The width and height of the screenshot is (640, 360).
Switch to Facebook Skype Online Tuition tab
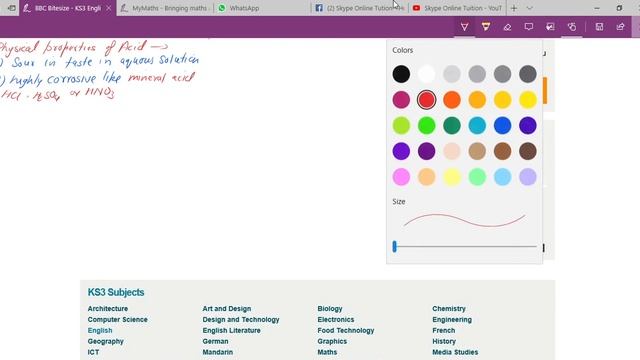[x=359, y=8]
